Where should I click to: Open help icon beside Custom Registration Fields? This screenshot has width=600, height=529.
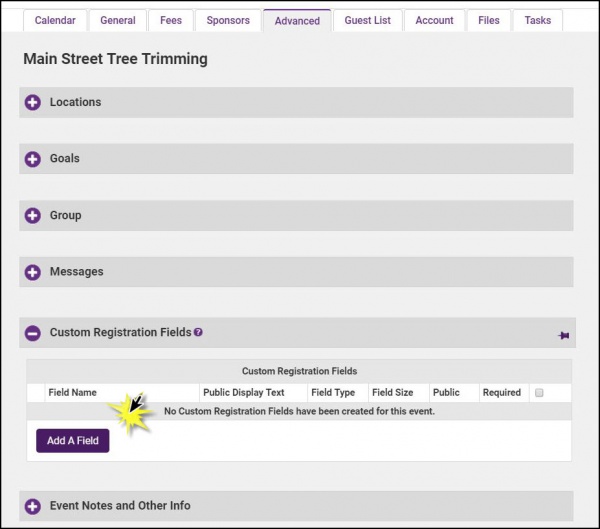[x=198, y=332]
